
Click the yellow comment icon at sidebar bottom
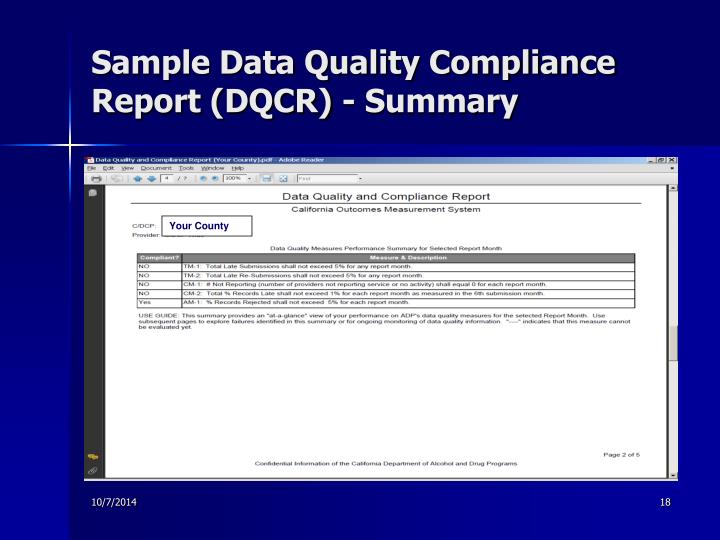click(93, 456)
